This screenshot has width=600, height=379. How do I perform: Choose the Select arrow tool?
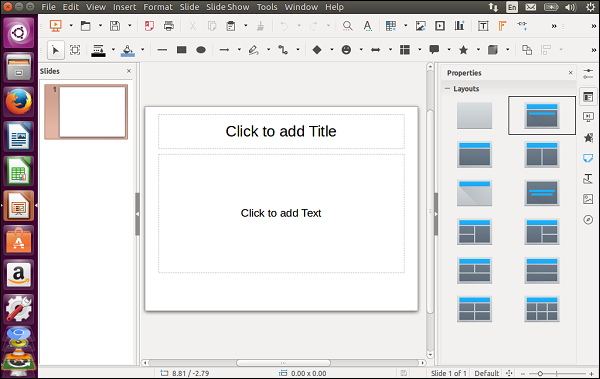tap(56, 50)
